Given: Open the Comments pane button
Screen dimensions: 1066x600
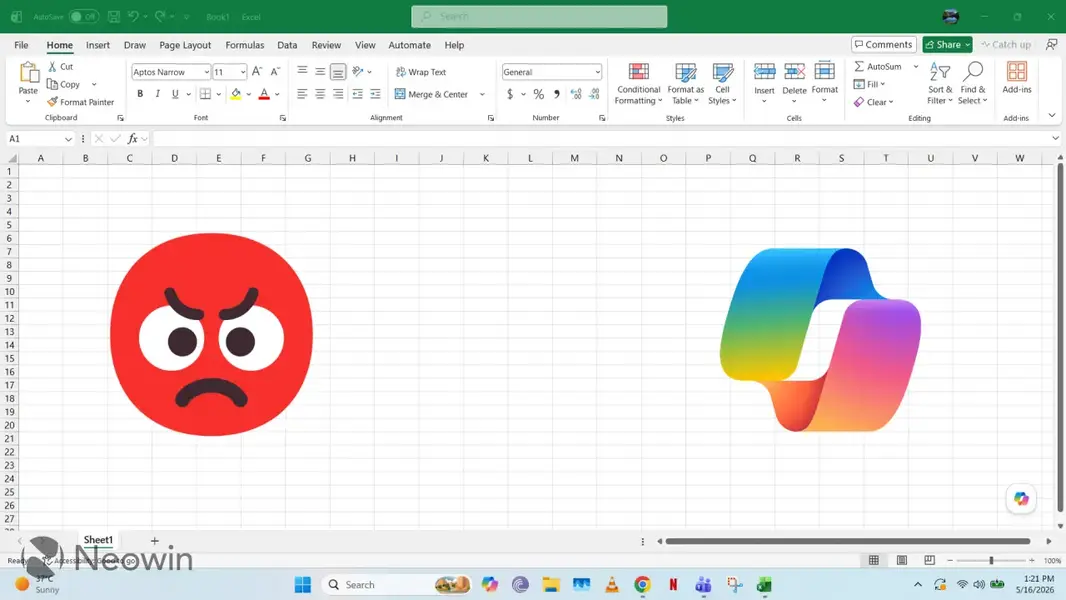Looking at the screenshot, I should tap(884, 44).
